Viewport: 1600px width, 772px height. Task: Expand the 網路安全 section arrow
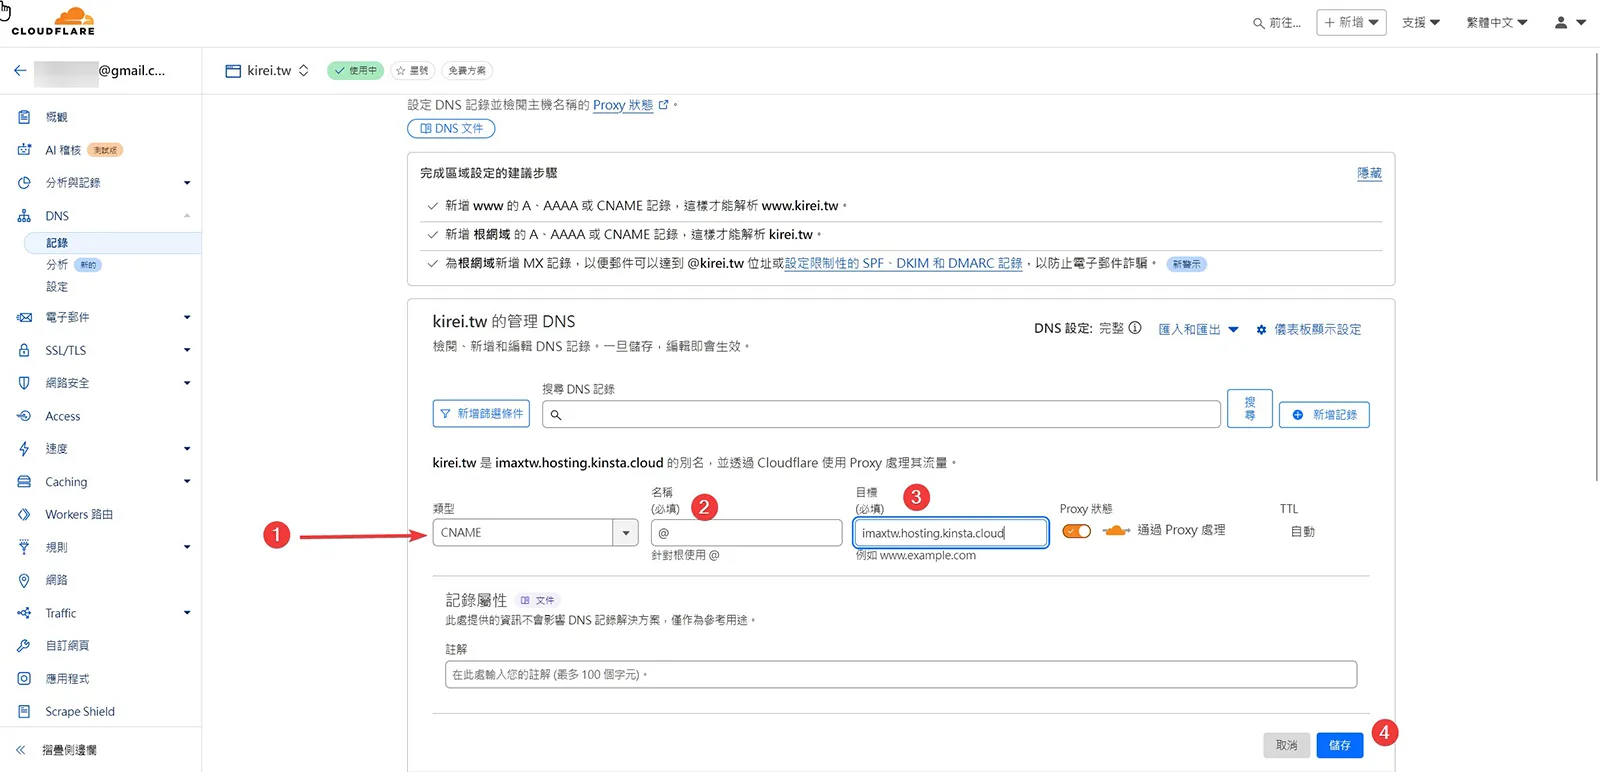click(187, 383)
